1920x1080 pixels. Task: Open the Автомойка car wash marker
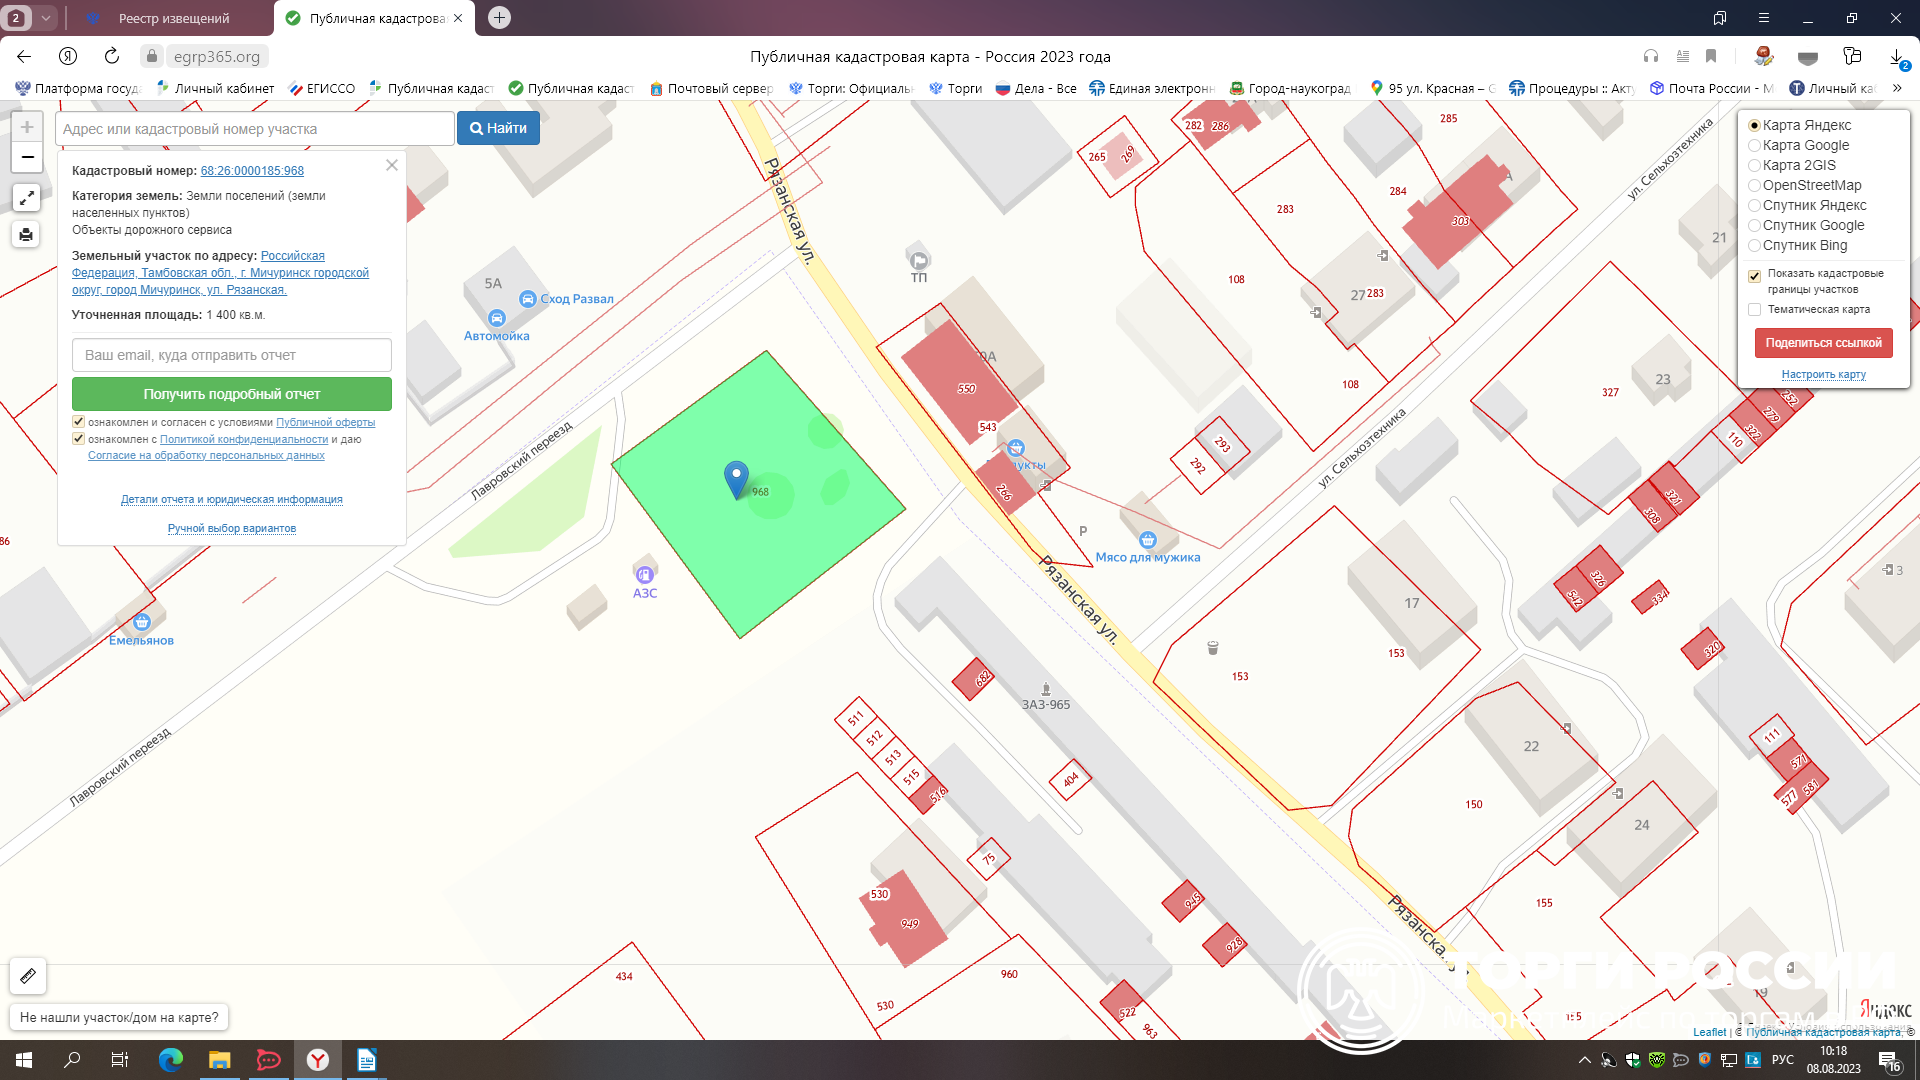point(497,319)
